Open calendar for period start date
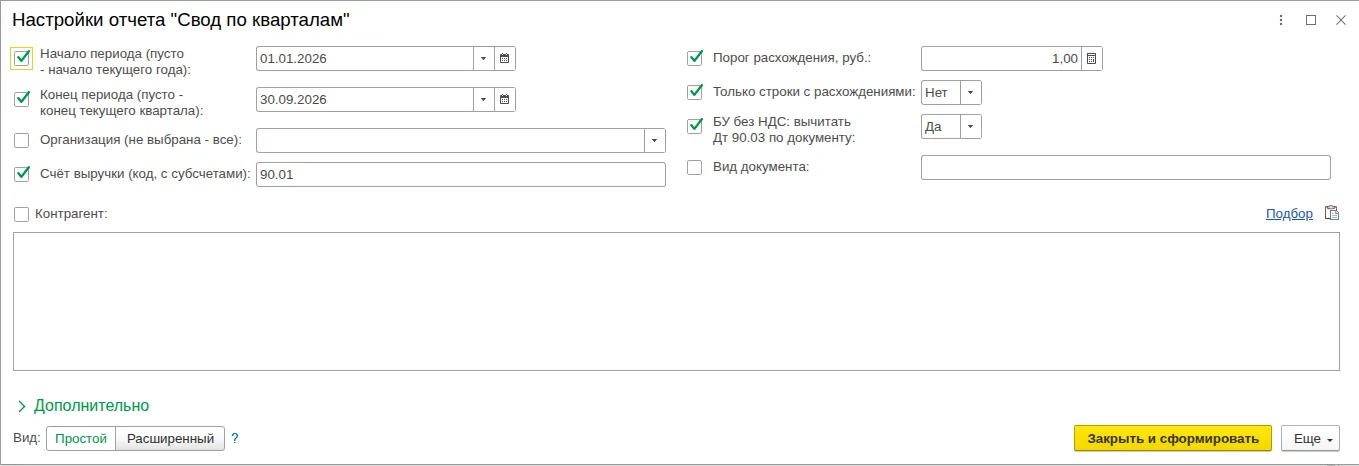1359x466 pixels. 505,59
